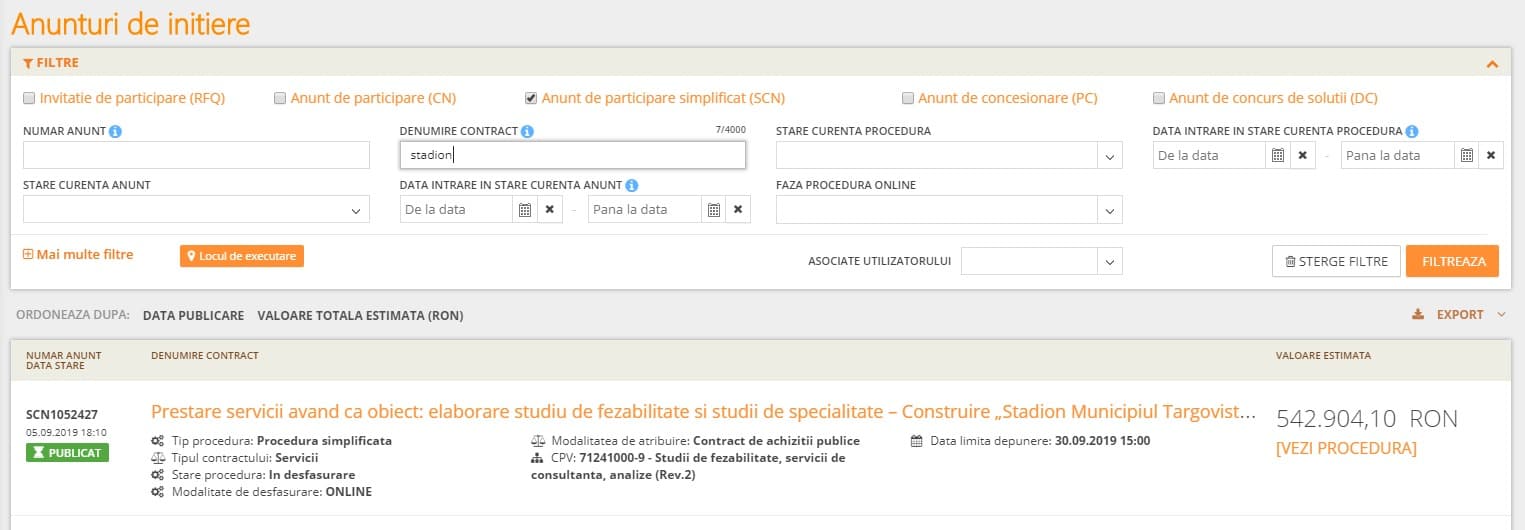This screenshot has width=1525, height=530.
Task: Click the Numar Anunt input field
Action: tap(196, 156)
